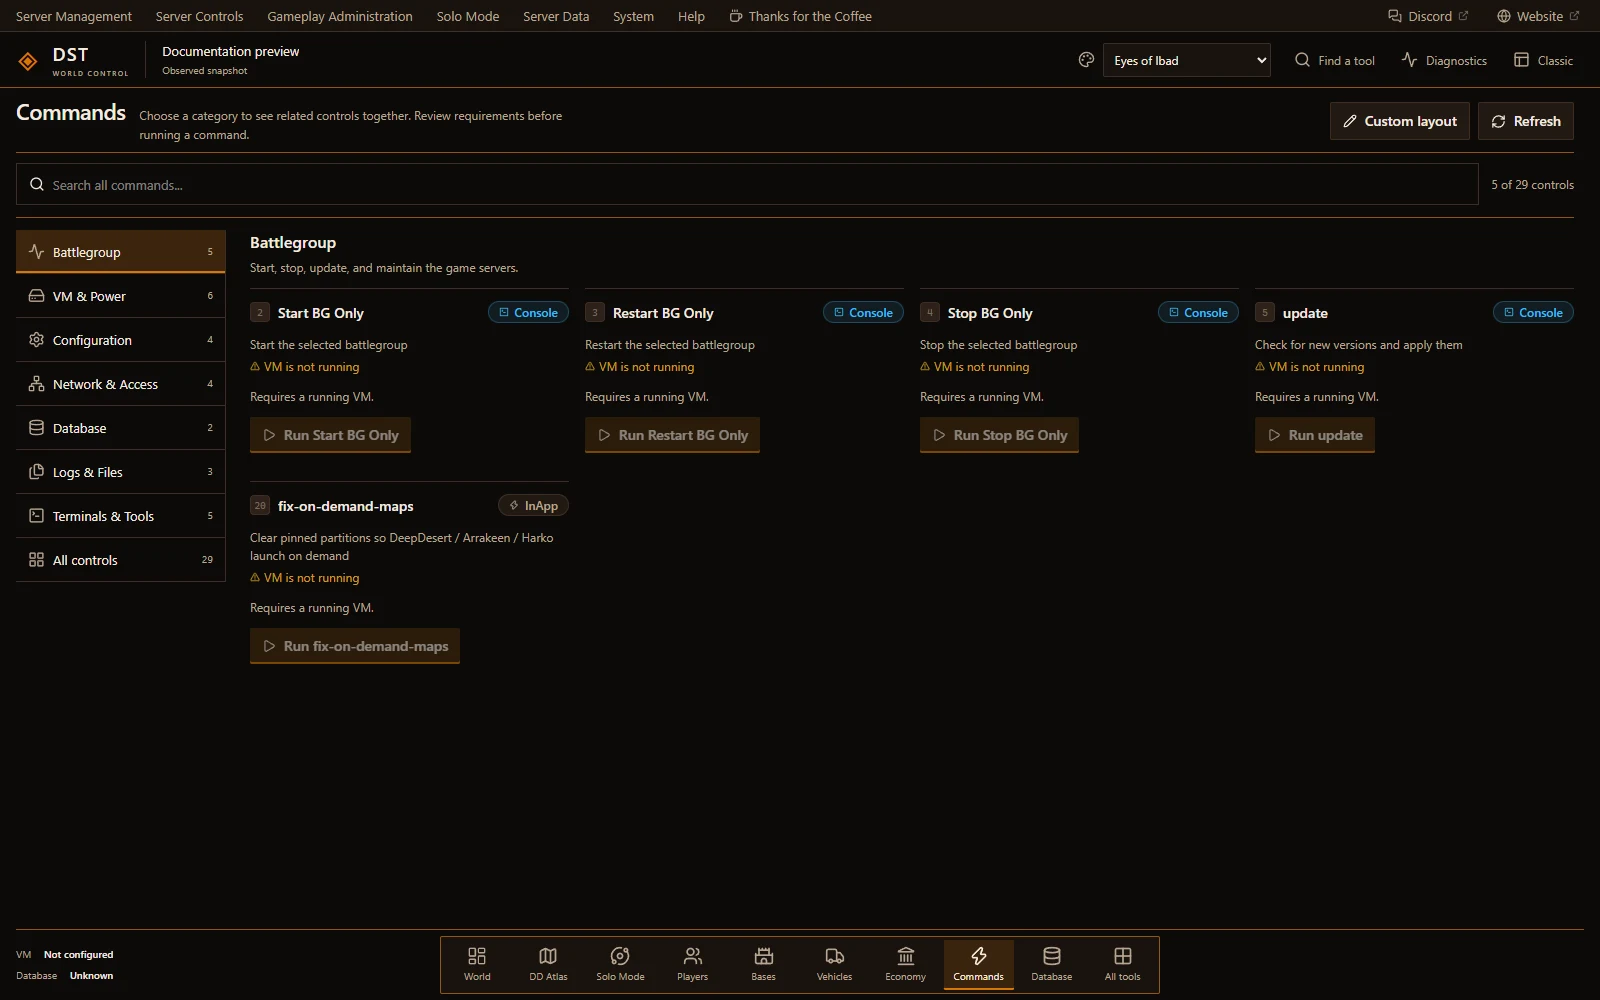Click Run Start BG Only button
The image size is (1600, 1000).
[330, 435]
